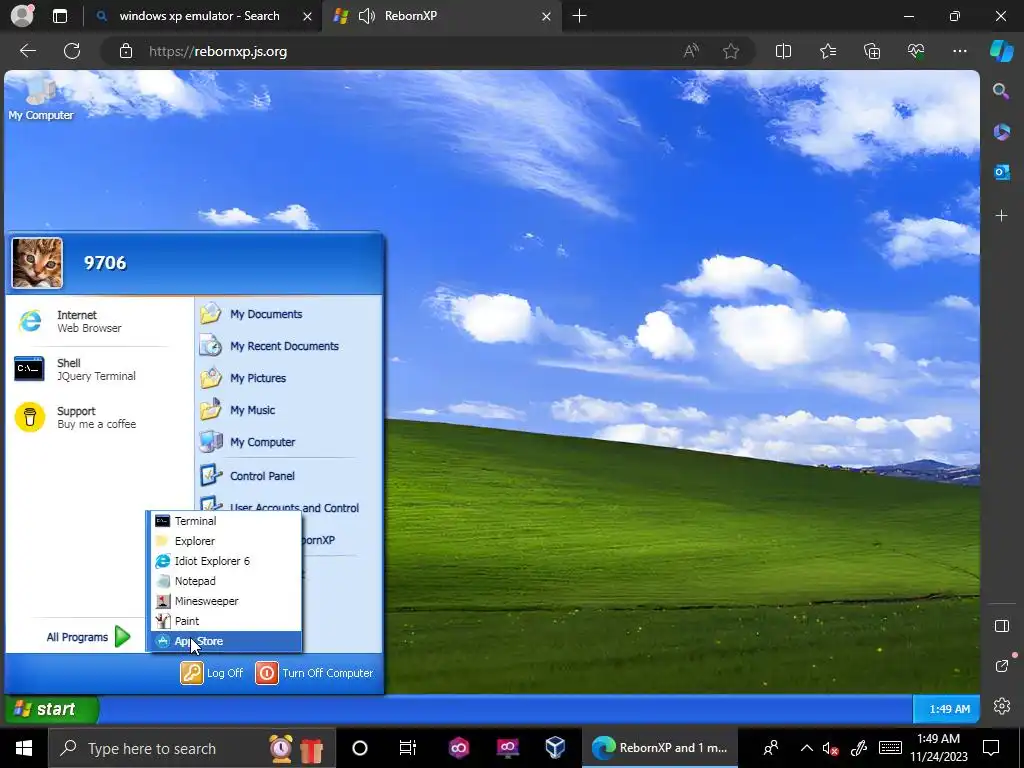
Task: Open Cortana circle on taskbar
Action: pyautogui.click(x=359, y=748)
